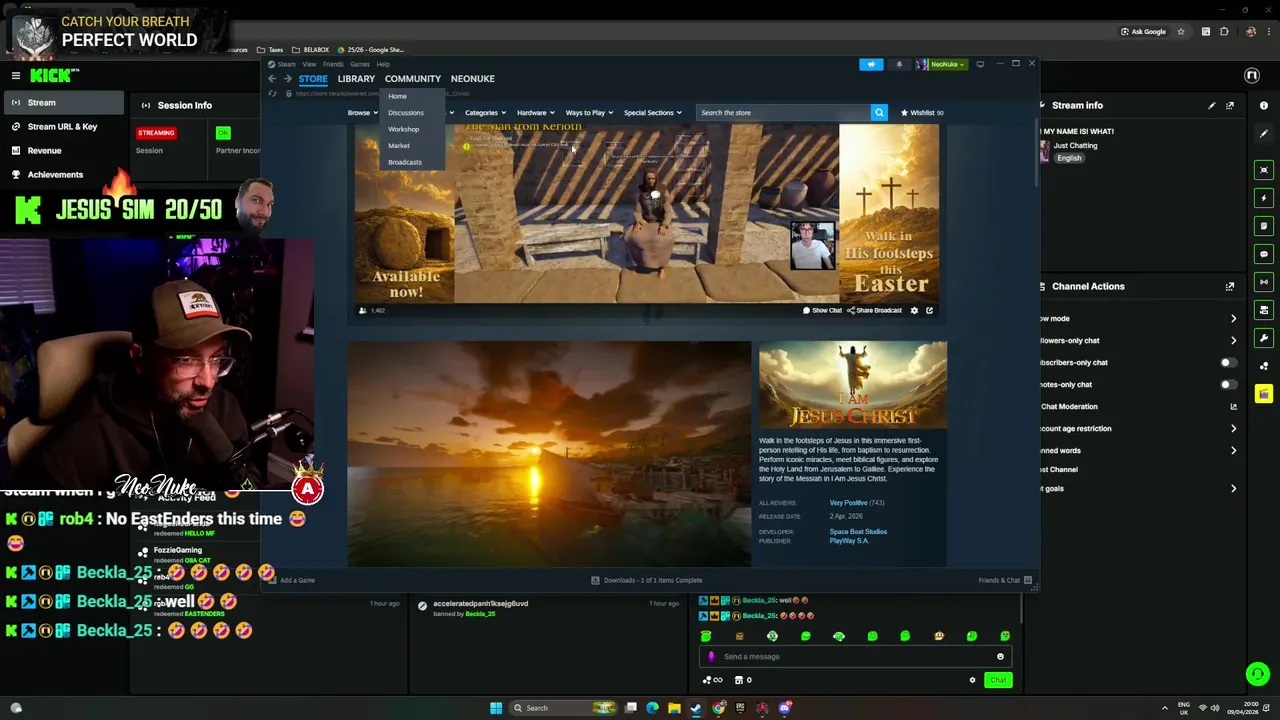This screenshot has width=1280, height=720.
Task: Open Special Sections dropdown
Action: (652, 113)
